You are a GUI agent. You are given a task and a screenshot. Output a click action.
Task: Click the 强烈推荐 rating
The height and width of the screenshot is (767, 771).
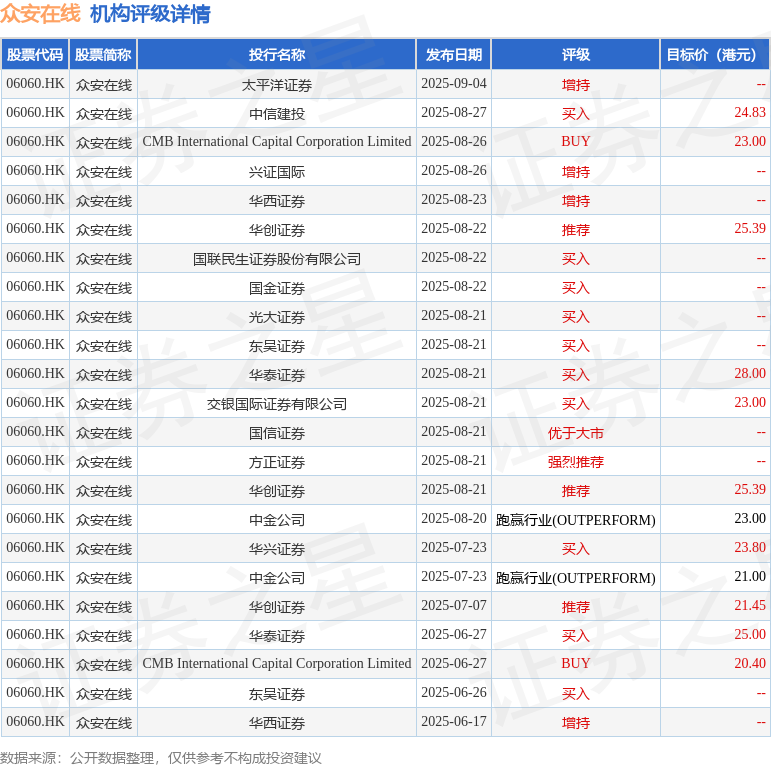click(576, 462)
